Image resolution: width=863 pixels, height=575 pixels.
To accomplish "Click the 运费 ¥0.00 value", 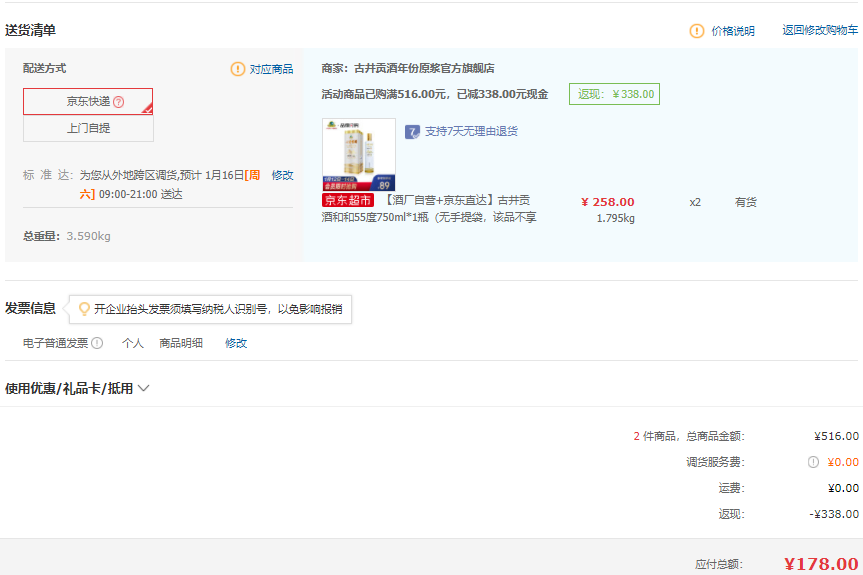I will pyautogui.click(x=843, y=488).
